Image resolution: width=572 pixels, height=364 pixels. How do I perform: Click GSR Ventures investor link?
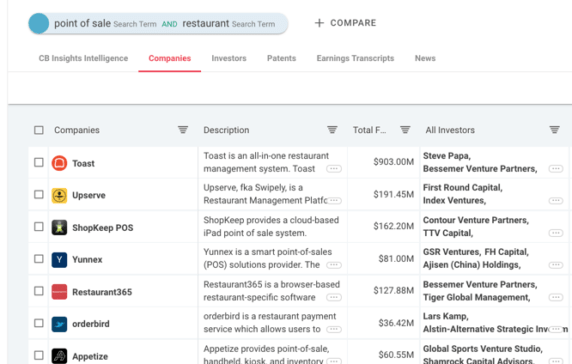[x=452, y=252]
